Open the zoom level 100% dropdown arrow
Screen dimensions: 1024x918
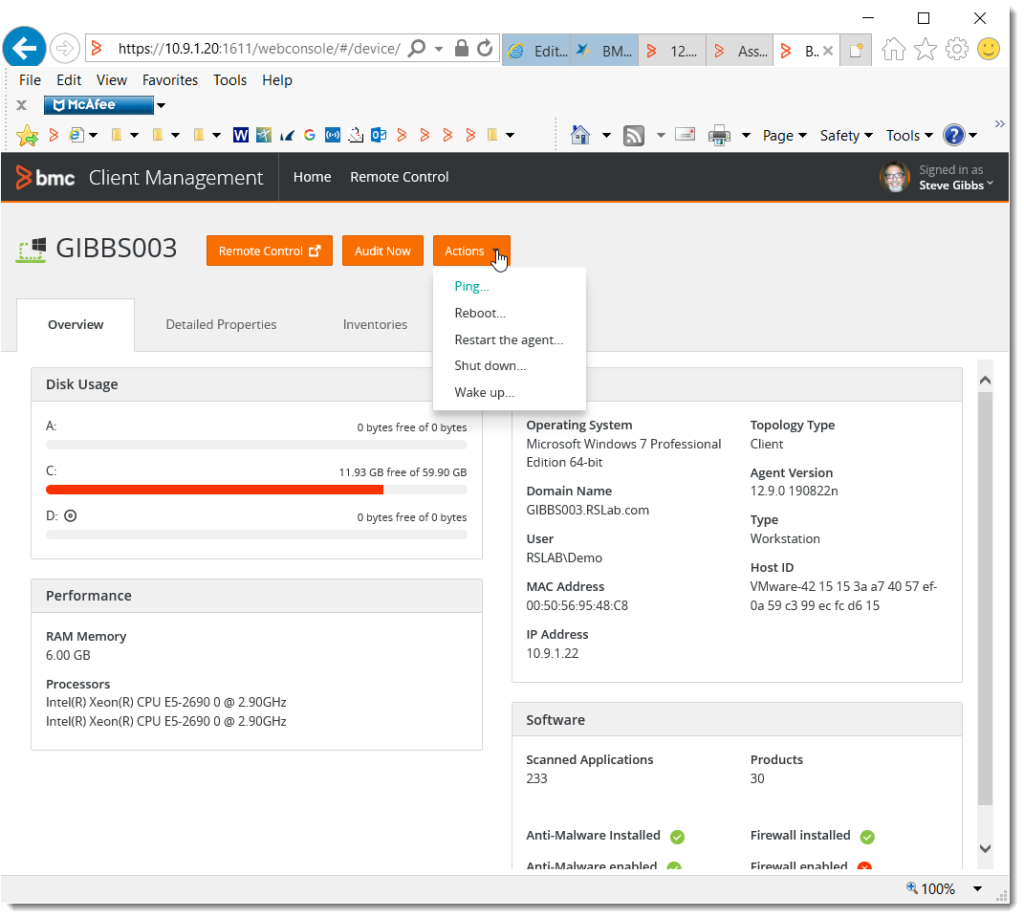[977, 889]
